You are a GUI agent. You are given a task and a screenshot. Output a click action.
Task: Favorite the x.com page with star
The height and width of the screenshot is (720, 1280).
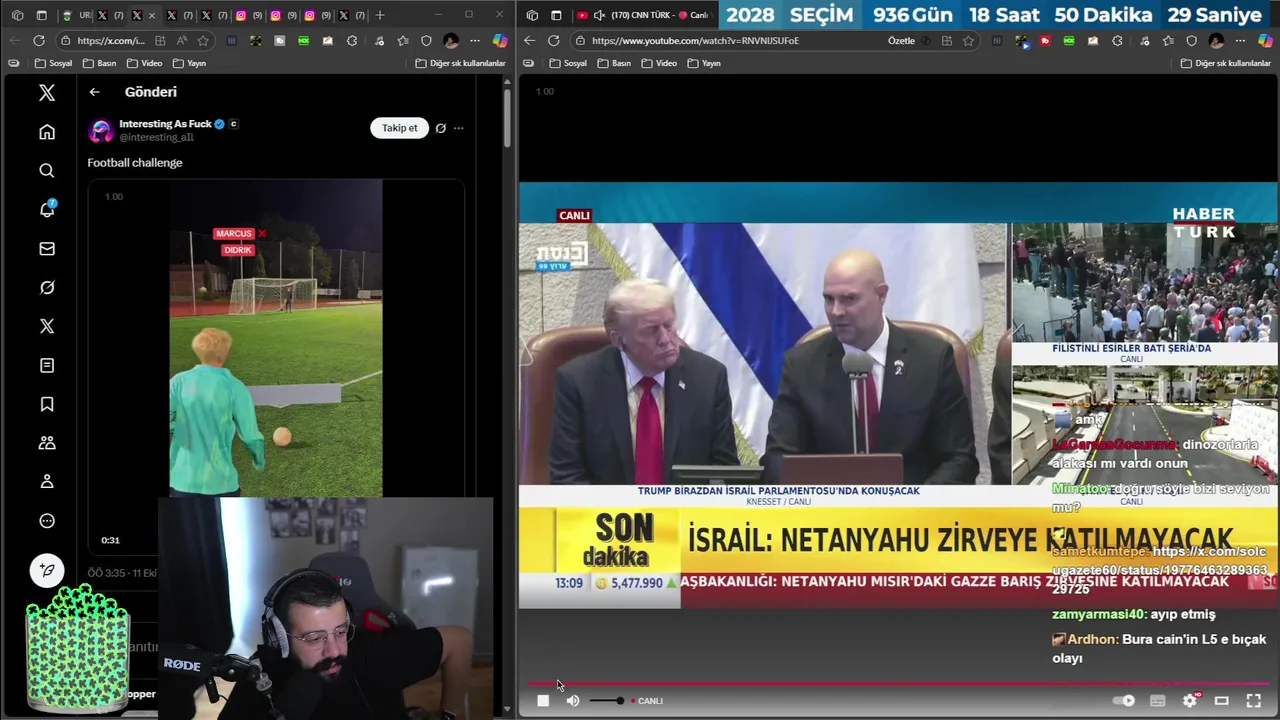tap(203, 41)
